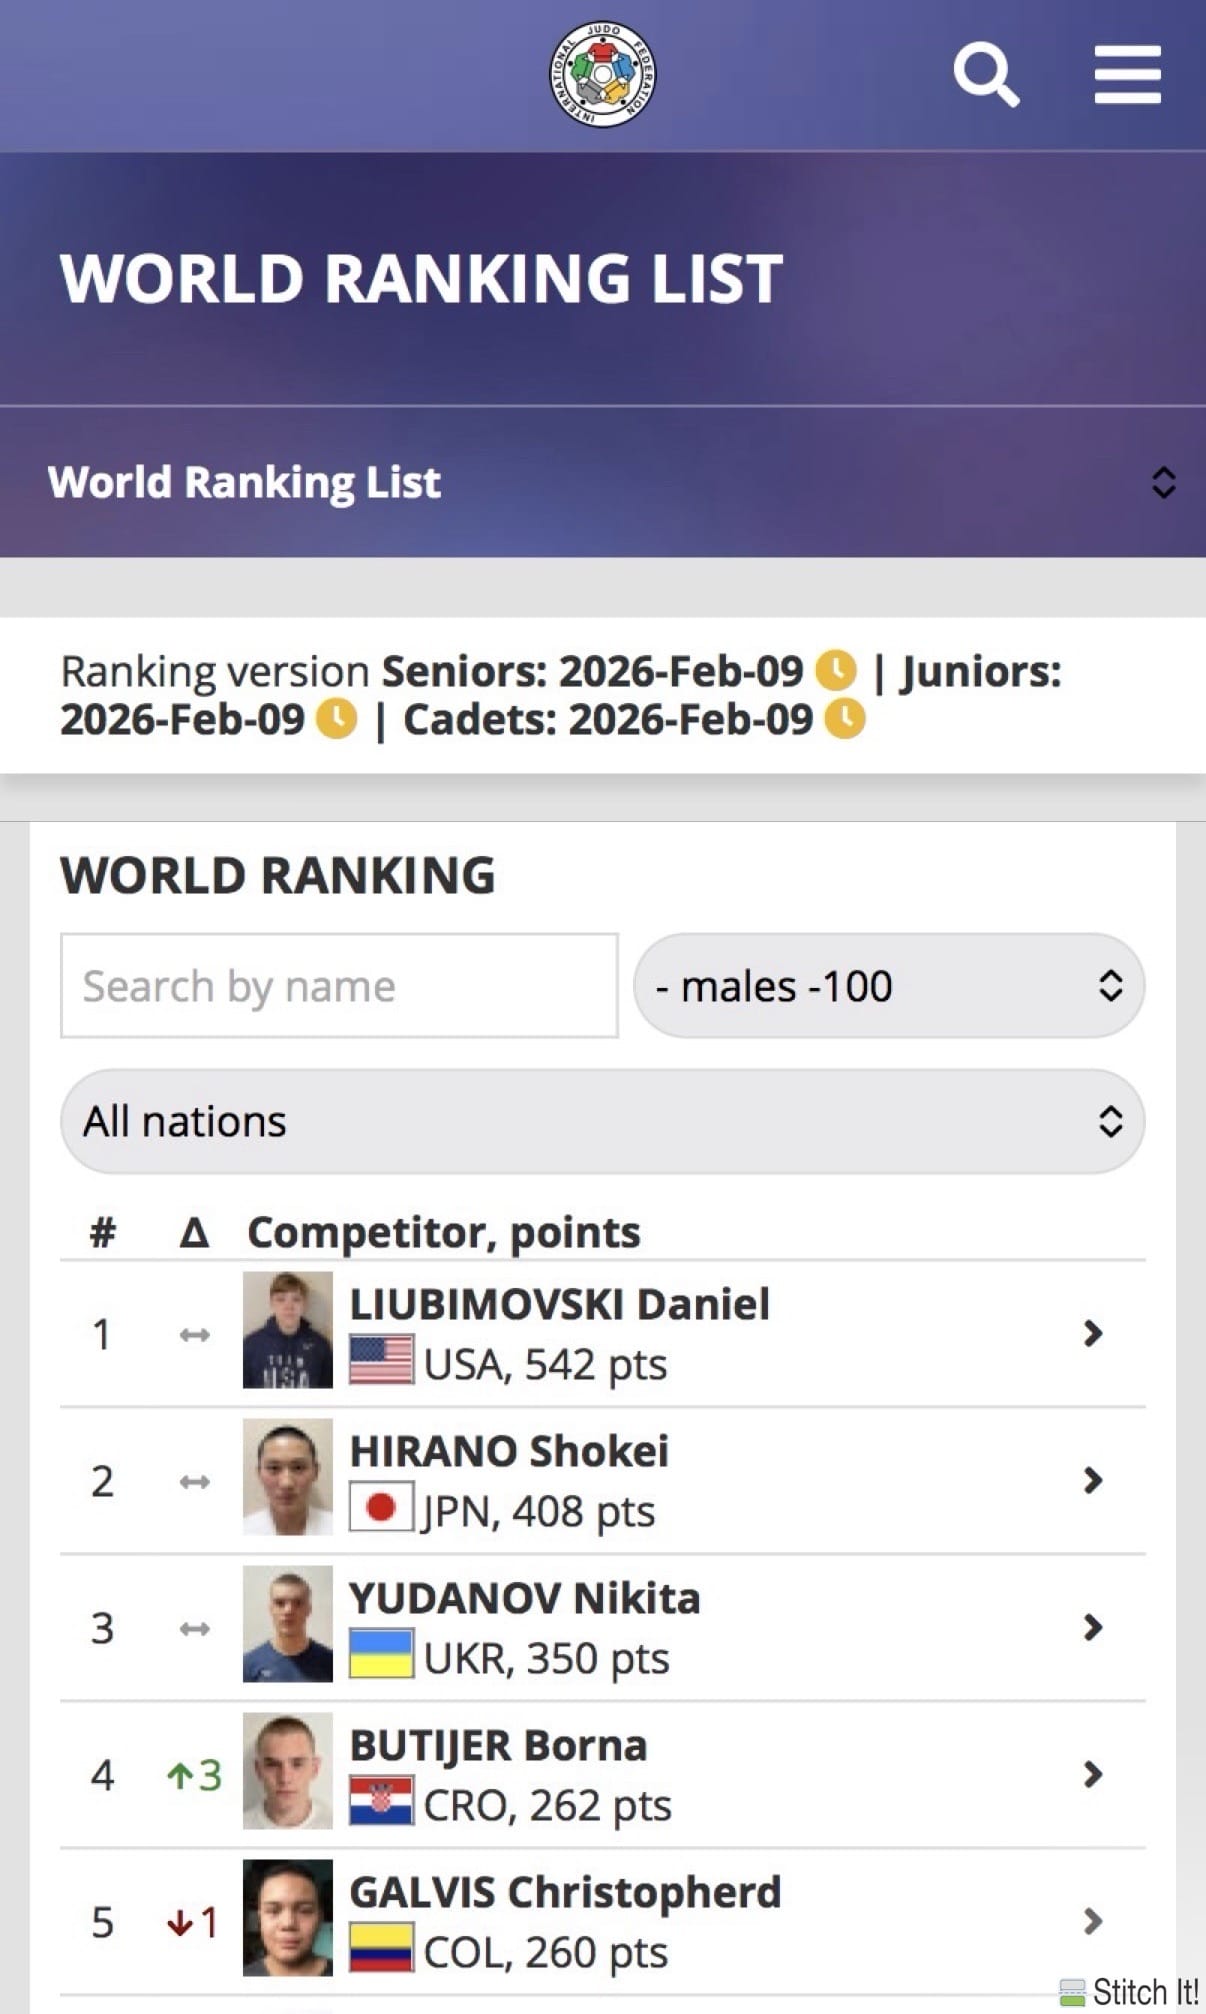Click the clock icon beside Seniors date

click(x=836, y=671)
